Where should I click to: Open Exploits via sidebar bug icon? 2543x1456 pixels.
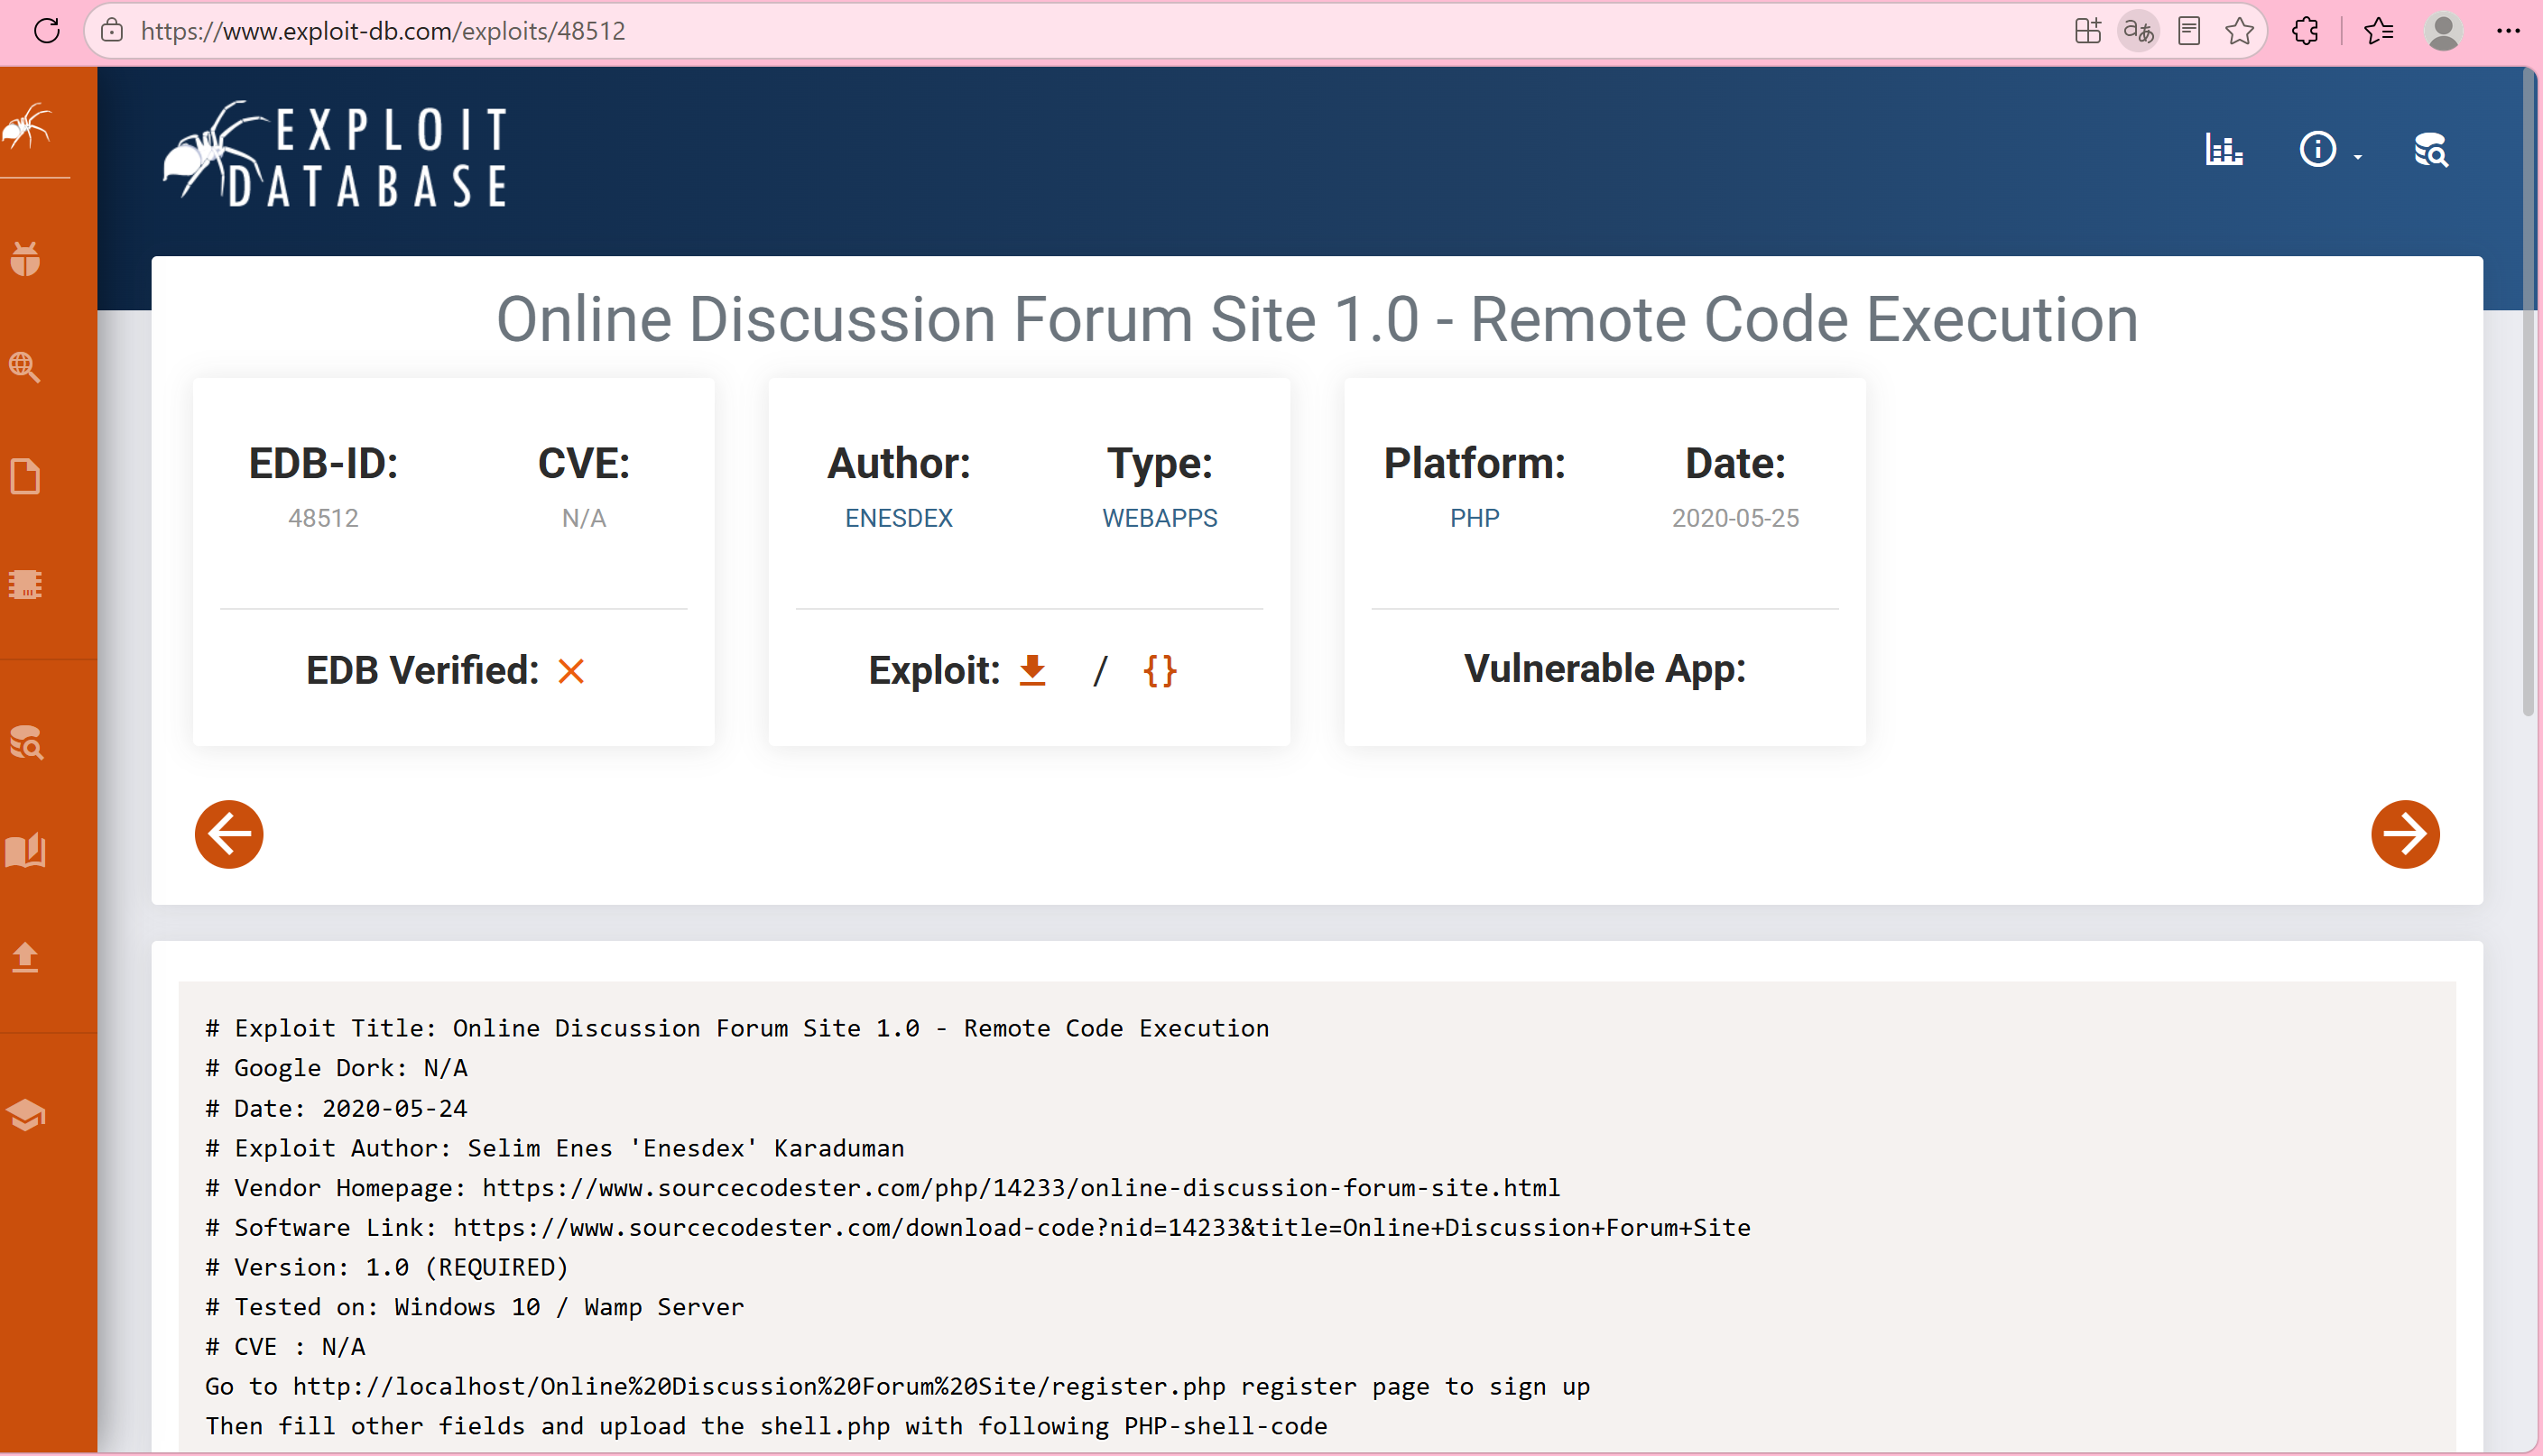(25, 259)
